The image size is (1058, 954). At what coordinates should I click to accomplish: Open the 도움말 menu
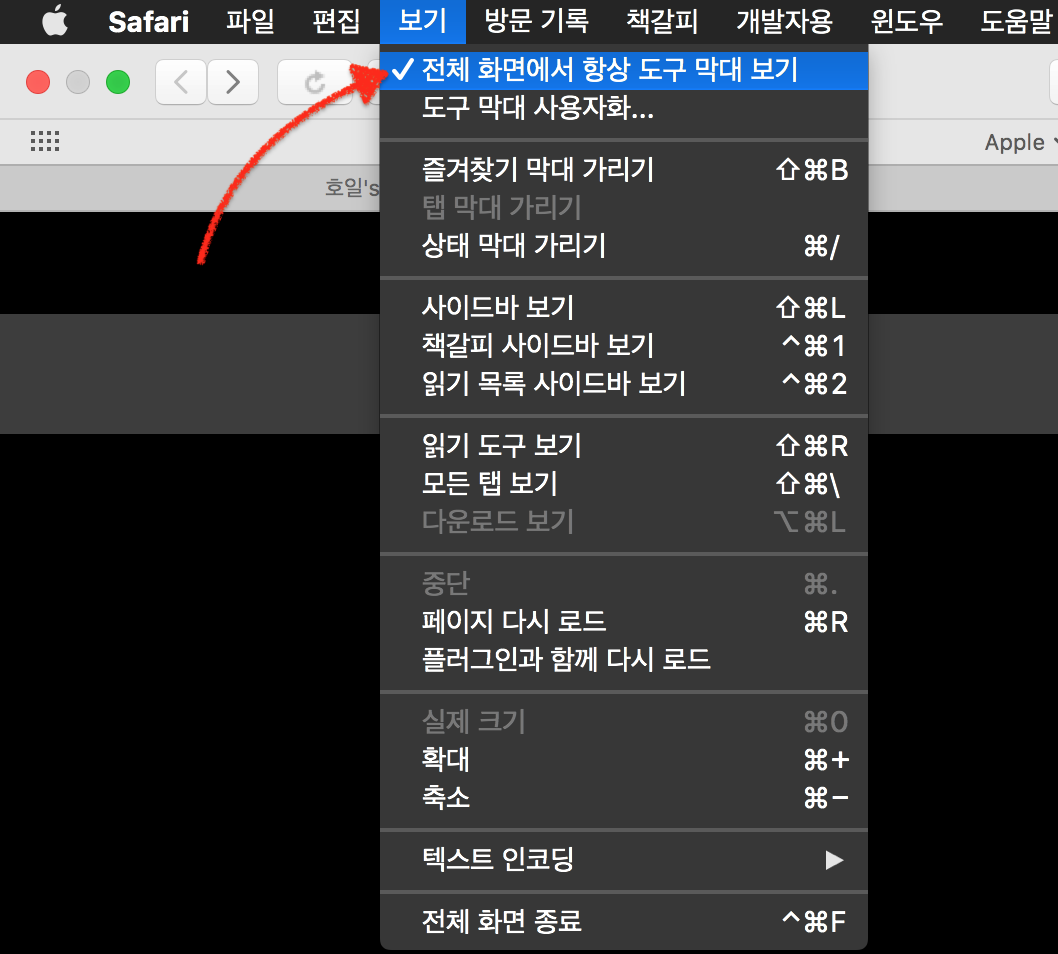point(1016,22)
